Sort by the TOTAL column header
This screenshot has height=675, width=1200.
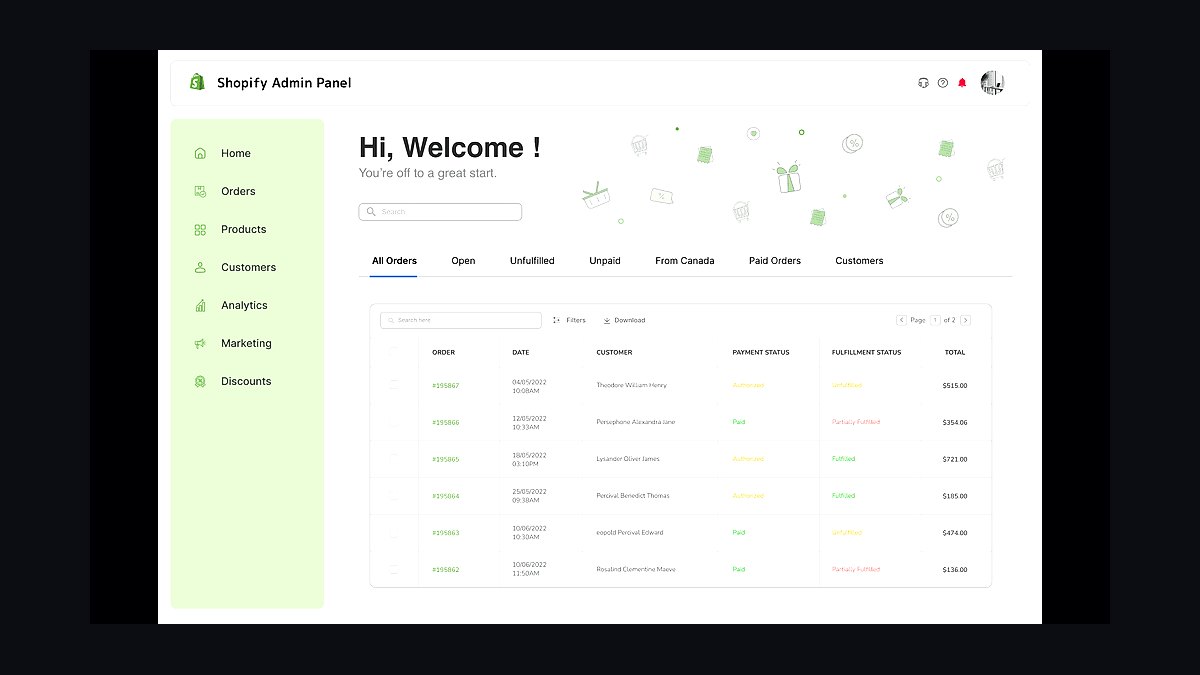point(955,352)
